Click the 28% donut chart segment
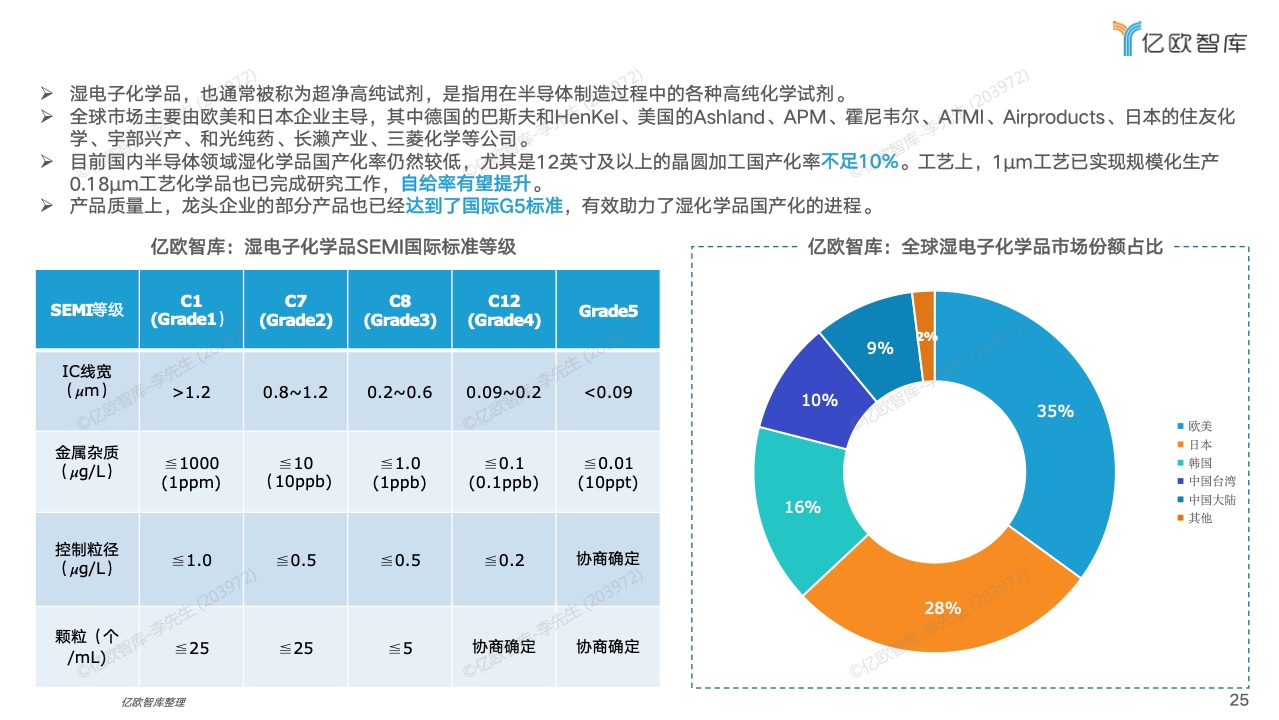Viewport: 1279px width, 720px height. [943, 606]
